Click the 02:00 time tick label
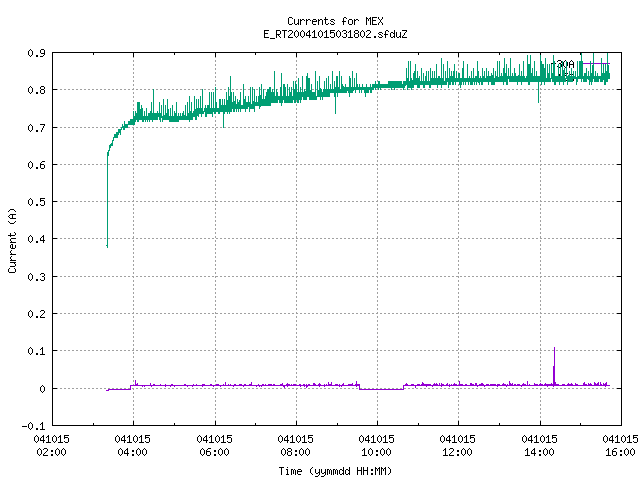640x480 pixels. 51,452
